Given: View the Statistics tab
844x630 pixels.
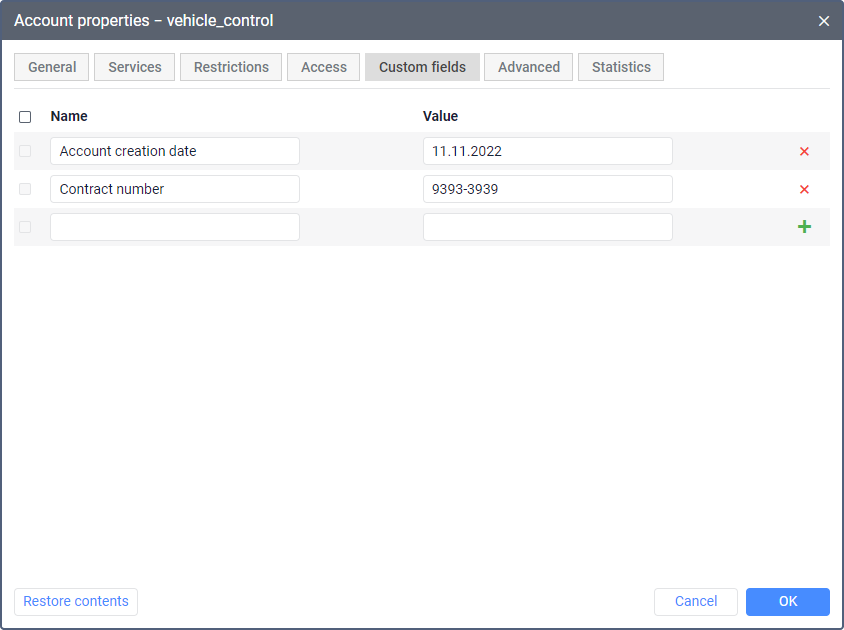Looking at the screenshot, I should (621, 67).
